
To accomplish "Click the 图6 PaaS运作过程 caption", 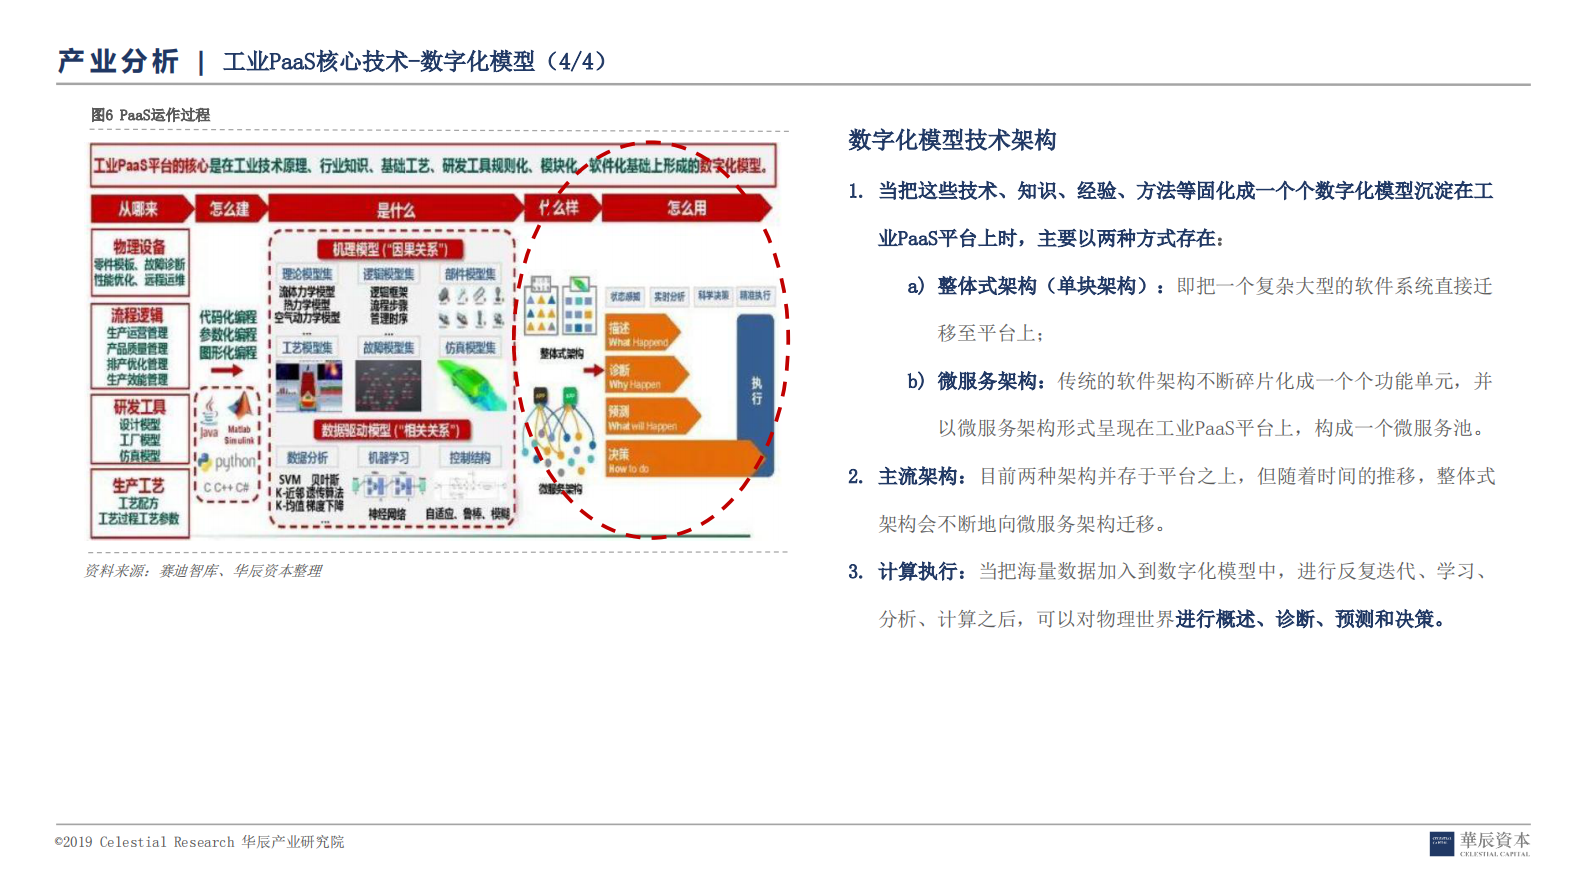I will pos(150,115).
